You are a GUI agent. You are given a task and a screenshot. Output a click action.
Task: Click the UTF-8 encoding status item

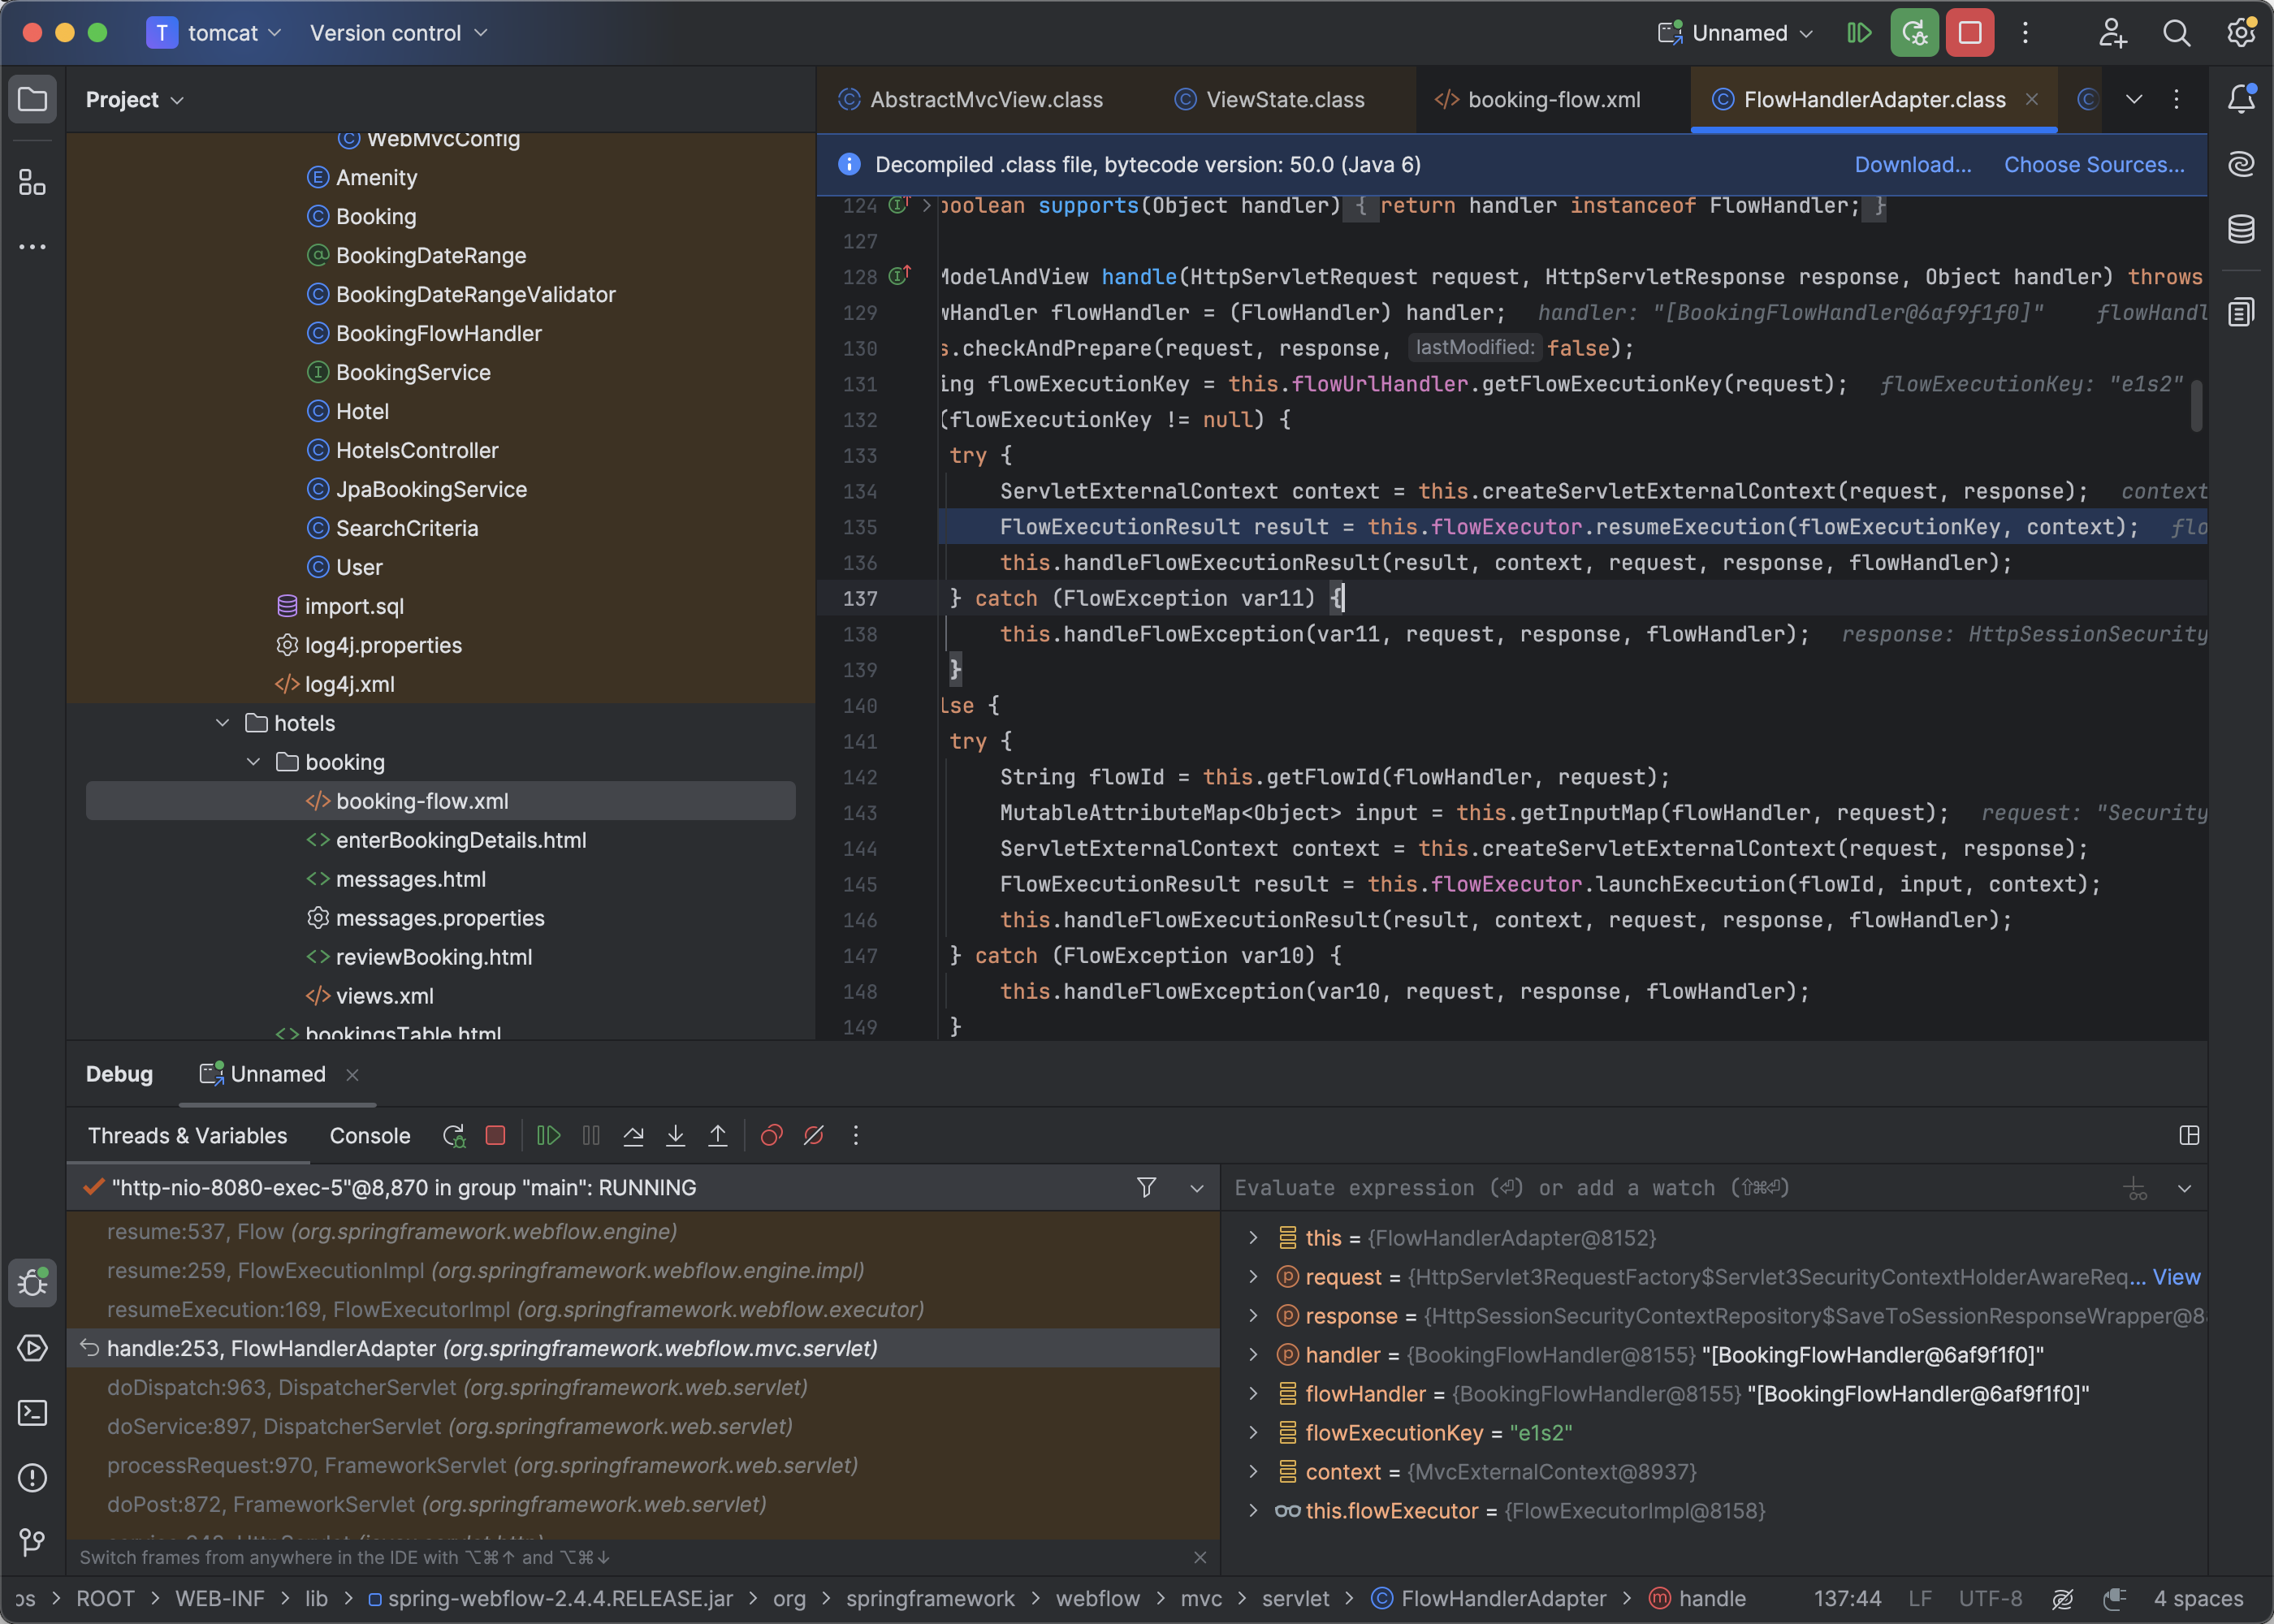[1990, 1599]
